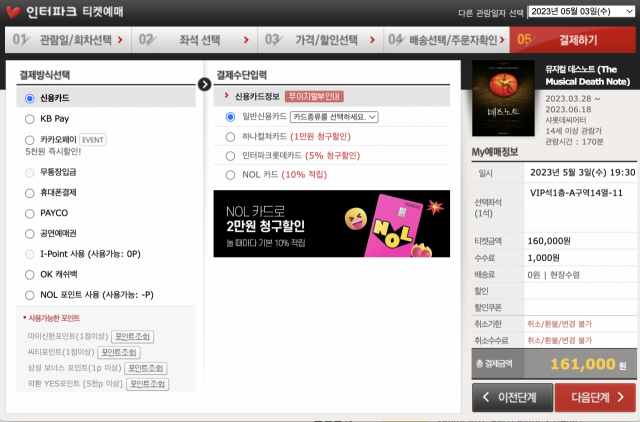Click the NOL 카드 2만원 청구할인 banner

pos(331,224)
